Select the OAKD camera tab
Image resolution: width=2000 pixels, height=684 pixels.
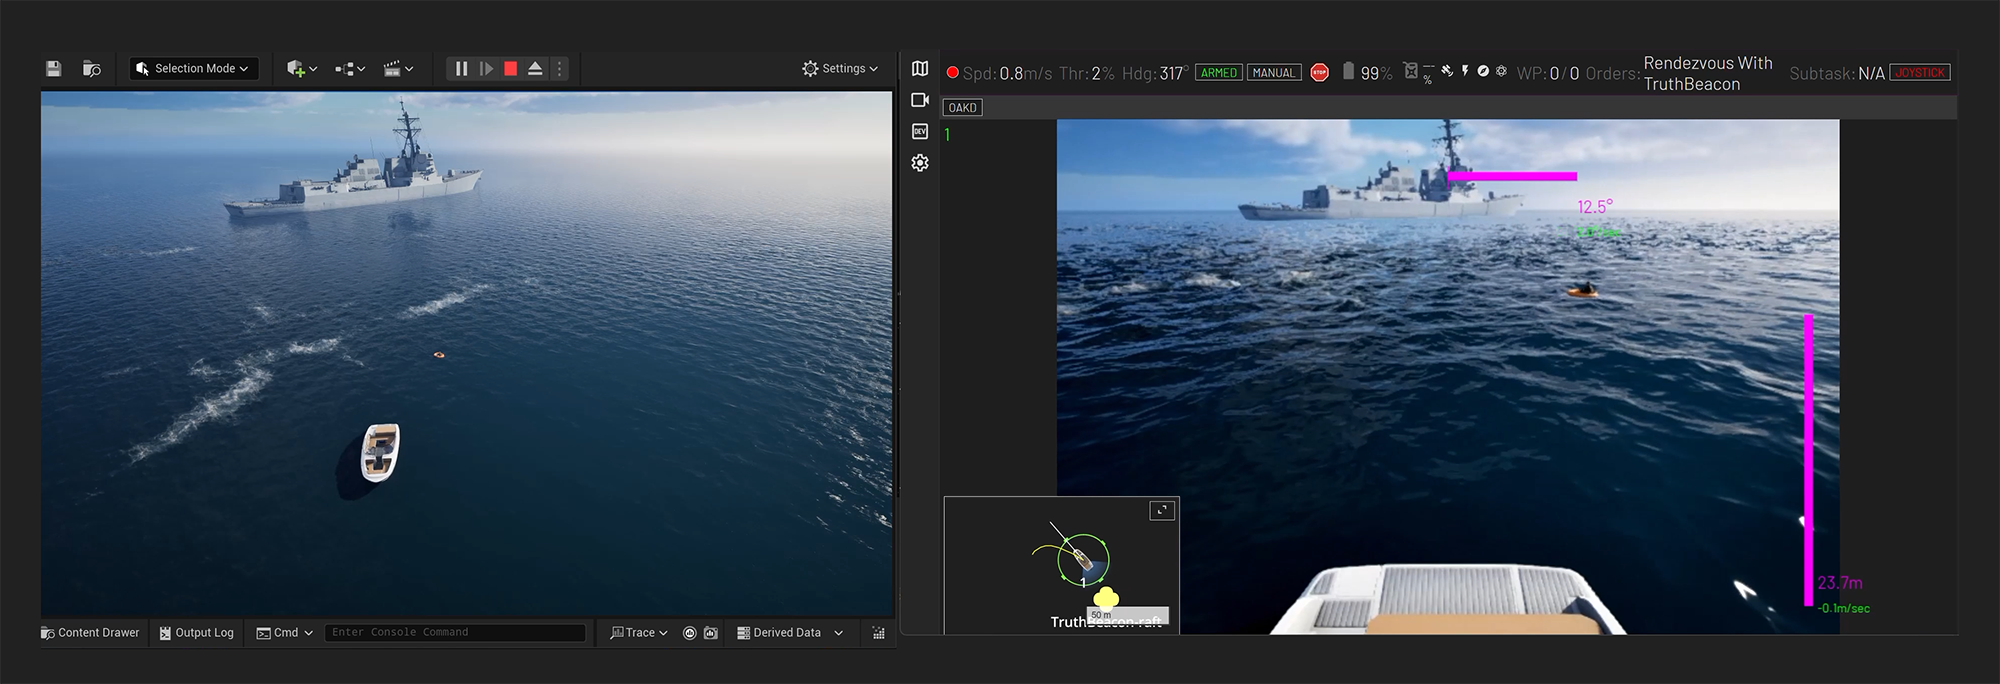(x=963, y=108)
